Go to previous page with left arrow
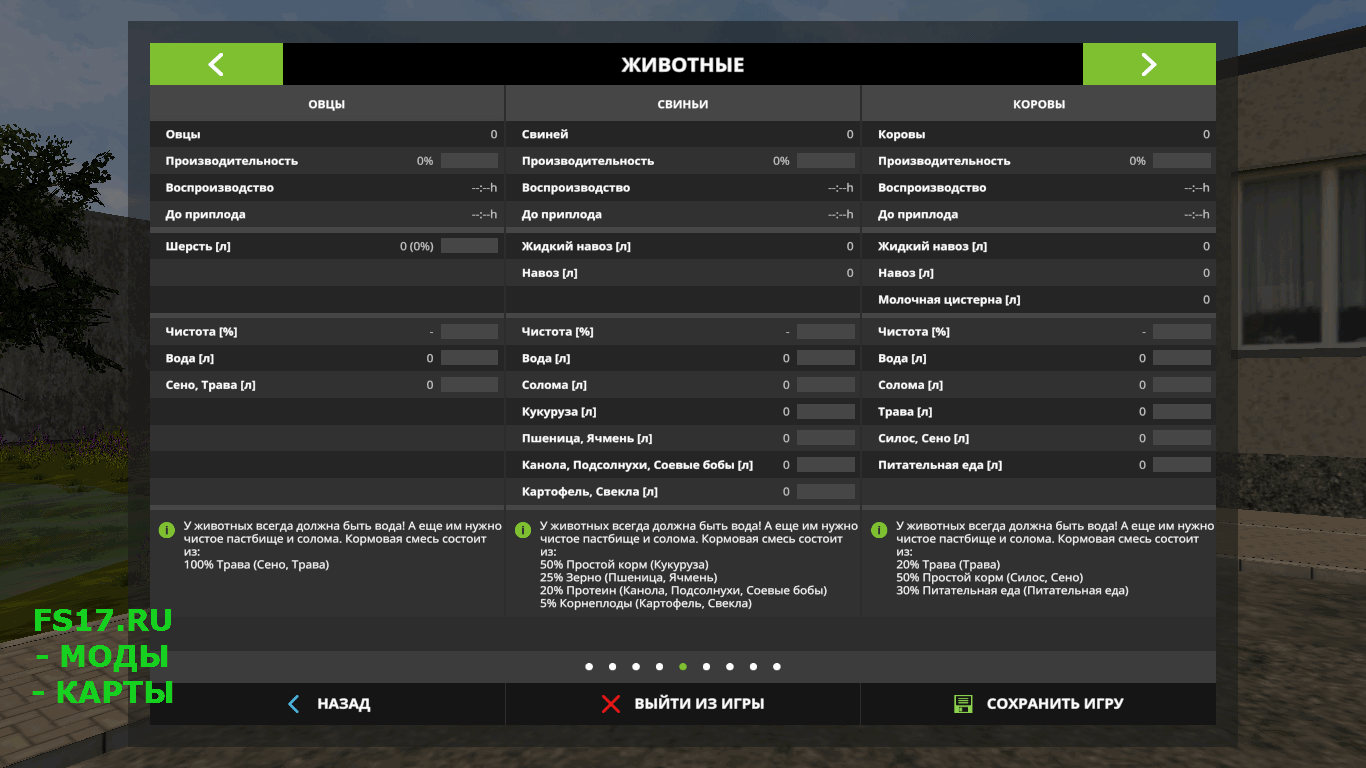This screenshot has width=1366, height=768. [x=216, y=64]
